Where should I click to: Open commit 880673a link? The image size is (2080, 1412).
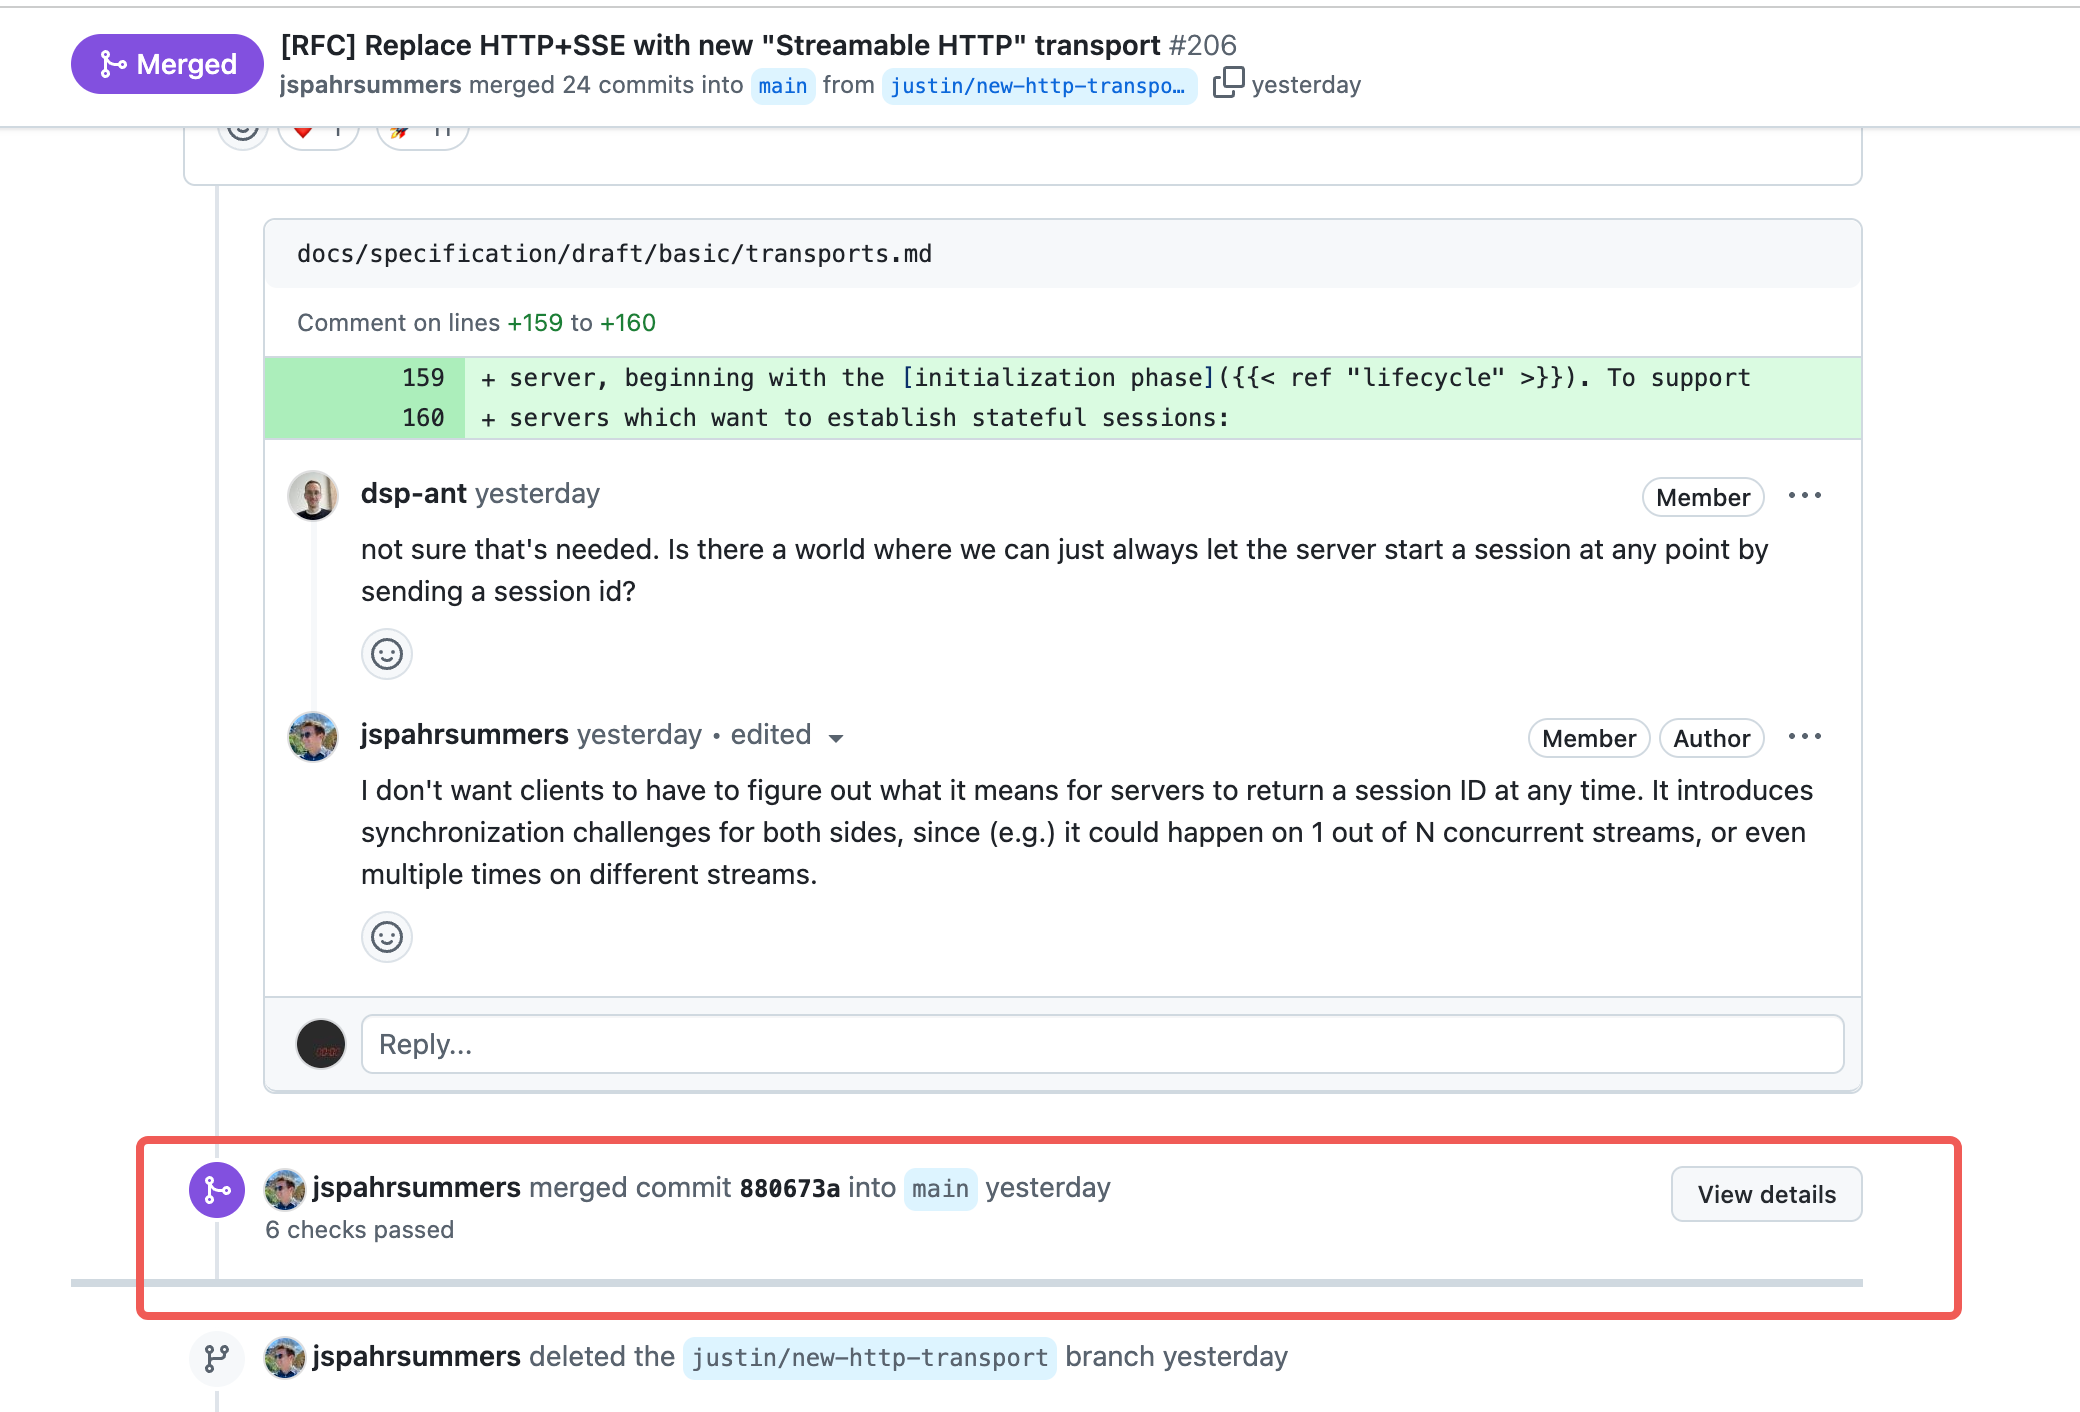(x=789, y=1188)
